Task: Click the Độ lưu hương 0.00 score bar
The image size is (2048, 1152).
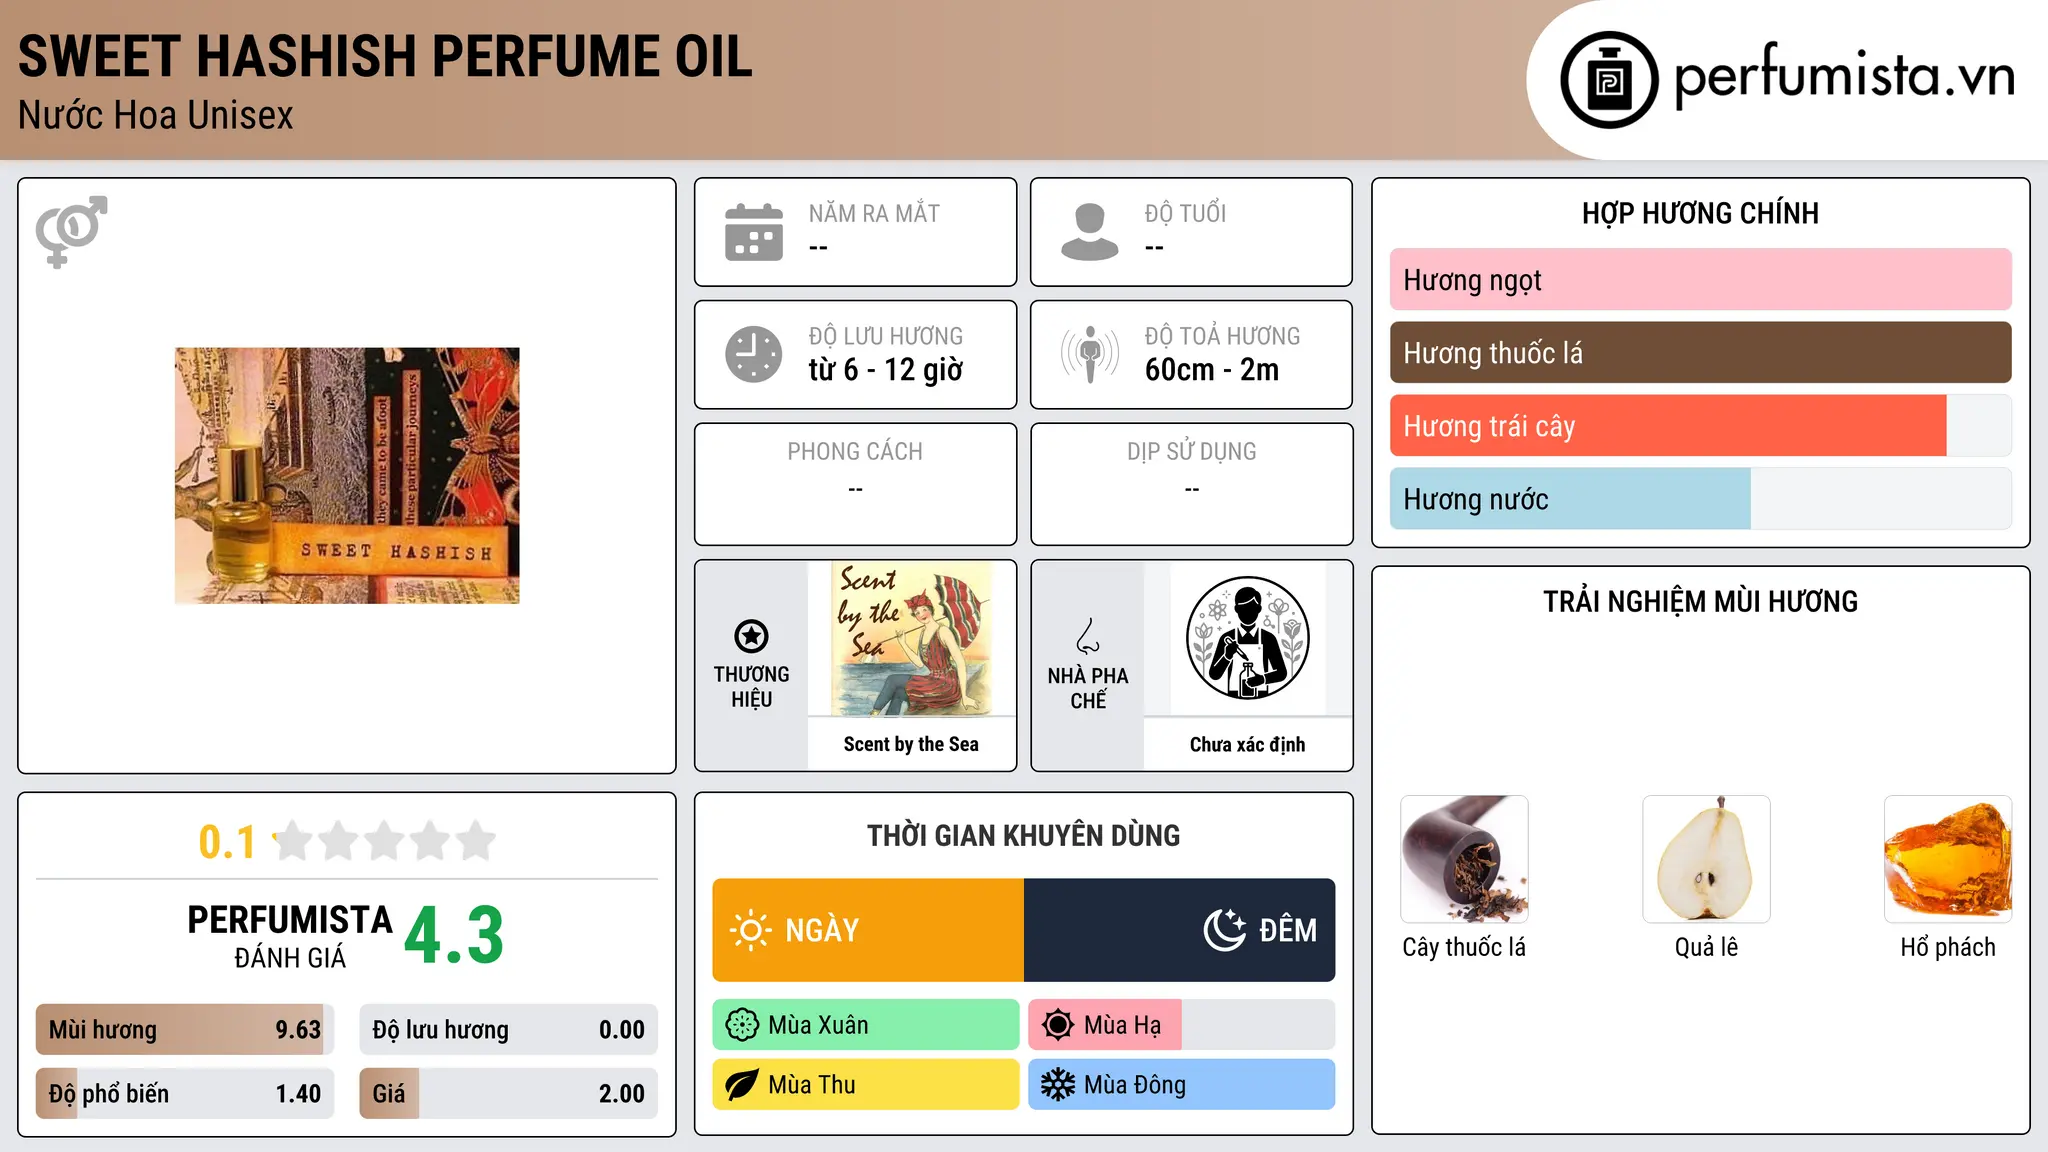Action: click(x=509, y=1030)
